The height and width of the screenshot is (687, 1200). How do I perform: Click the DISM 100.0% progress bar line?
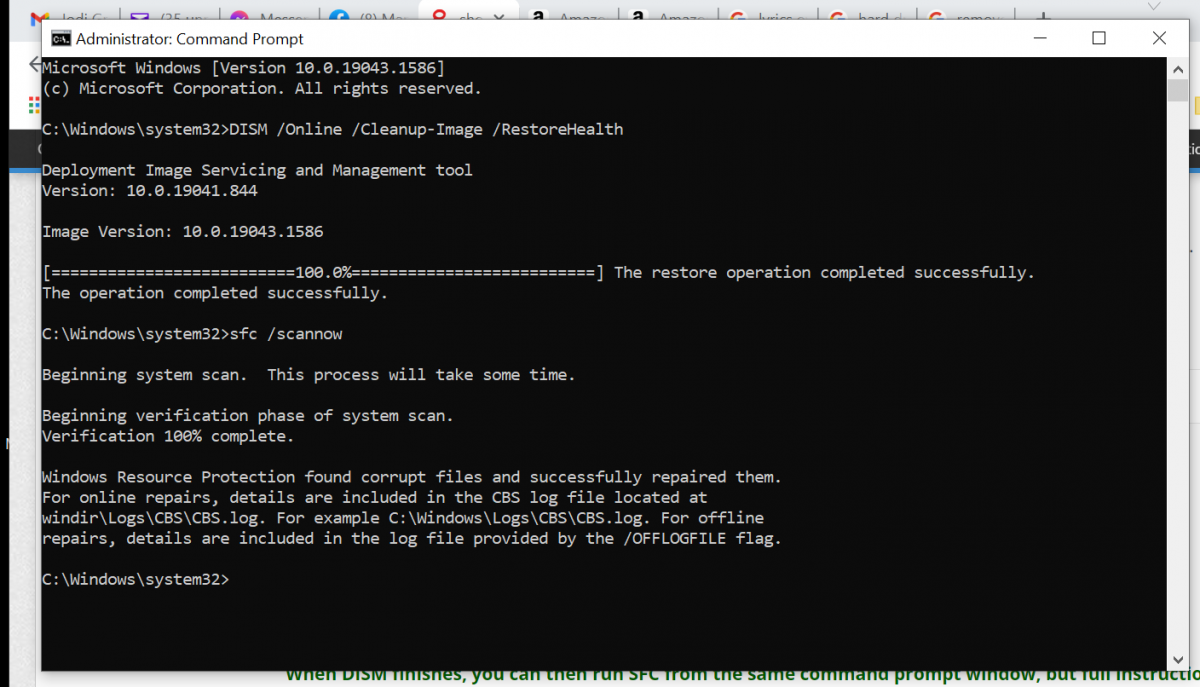(x=323, y=272)
